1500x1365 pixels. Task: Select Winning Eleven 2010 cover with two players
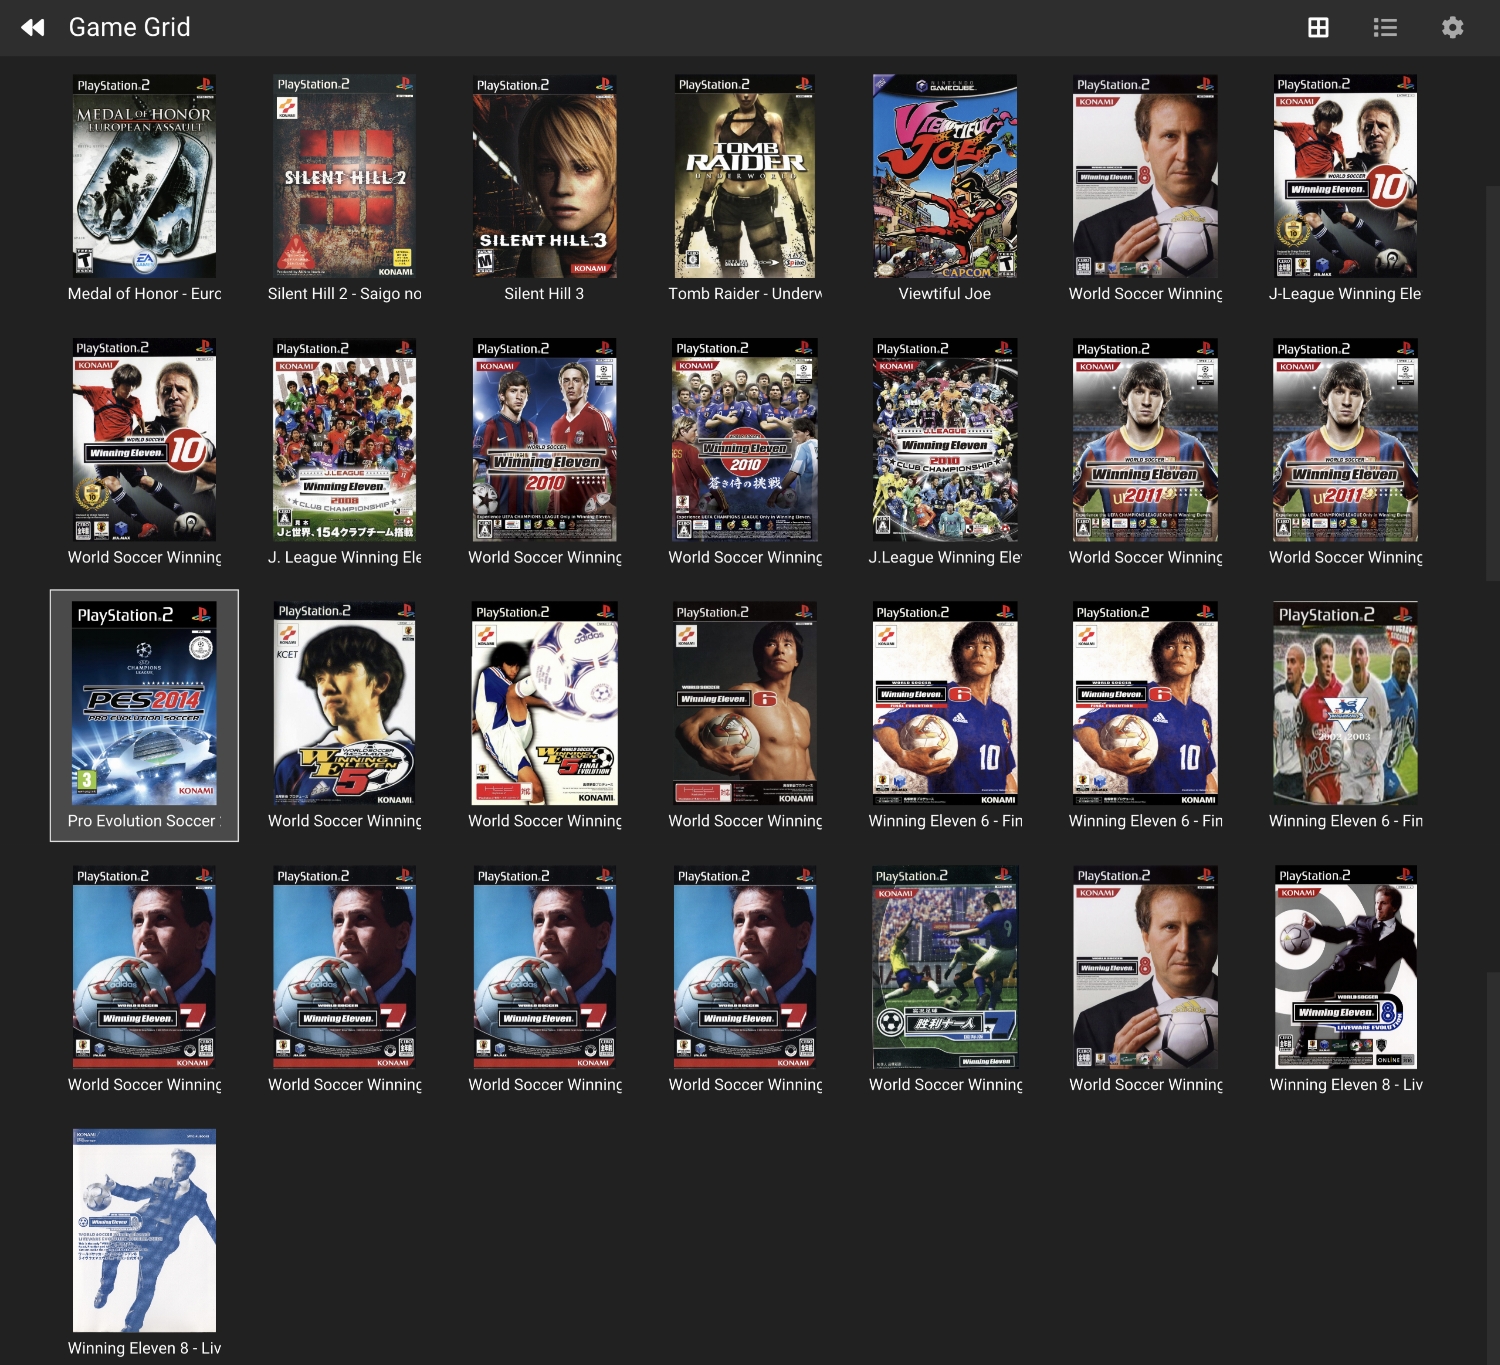(x=545, y=440)
